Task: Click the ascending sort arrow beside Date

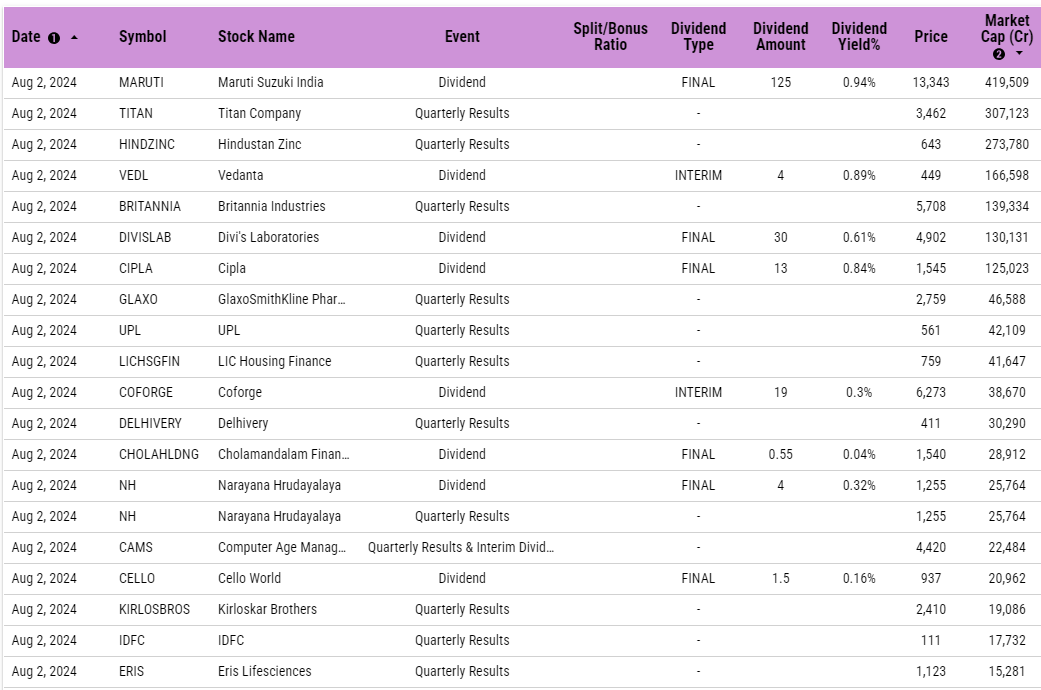Action: [x=74, y=38]
